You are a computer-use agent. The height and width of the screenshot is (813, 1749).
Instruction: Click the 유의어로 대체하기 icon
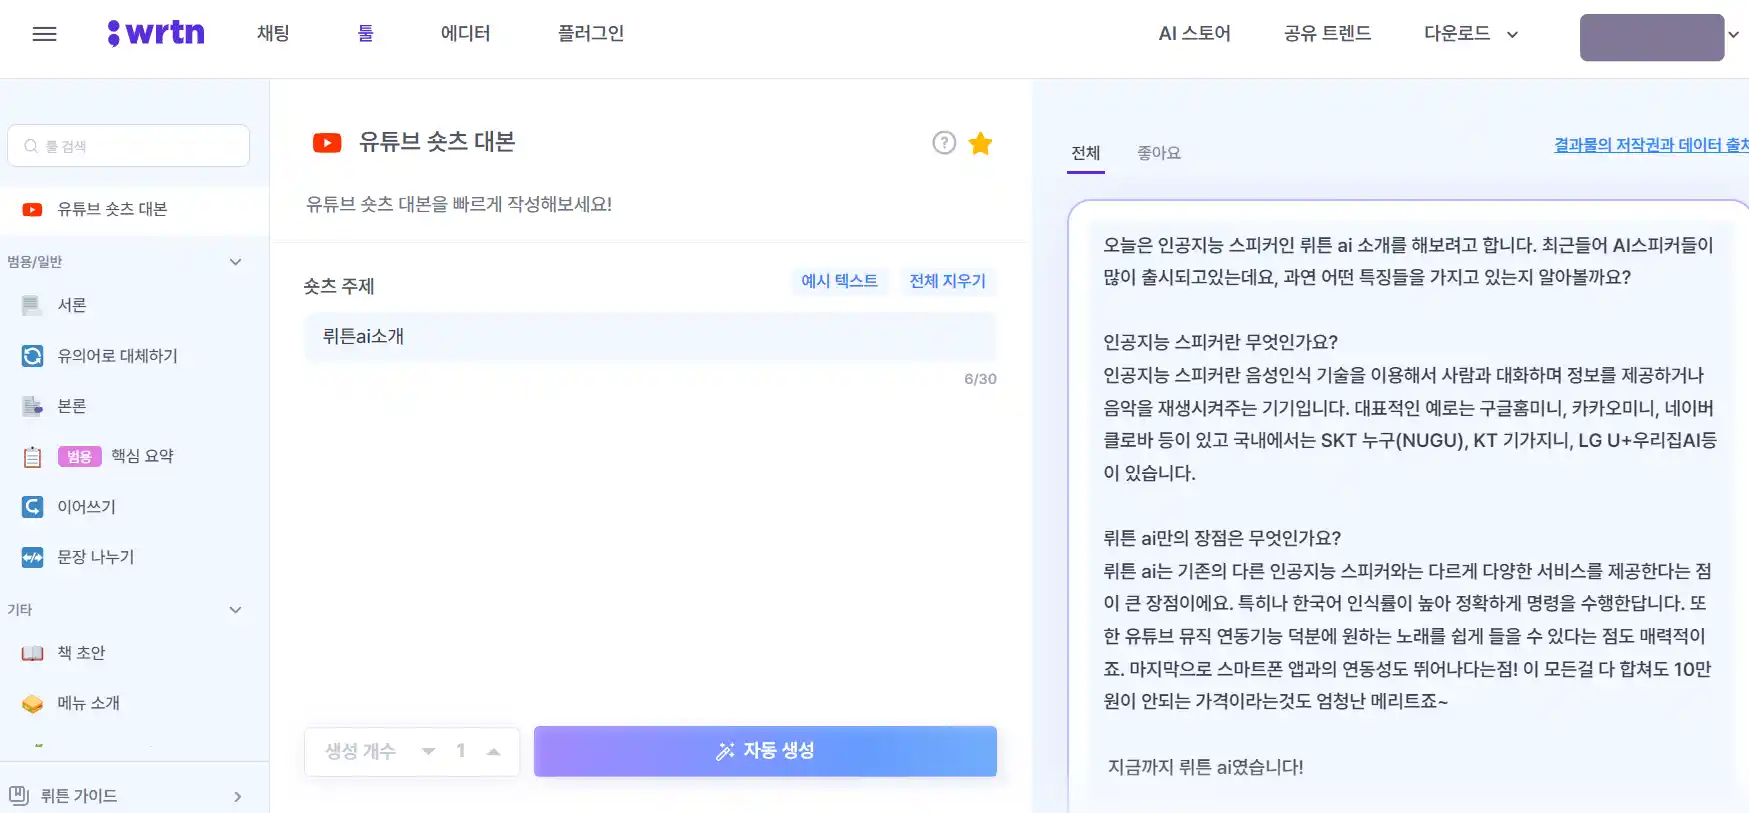(x=33, y=356)
